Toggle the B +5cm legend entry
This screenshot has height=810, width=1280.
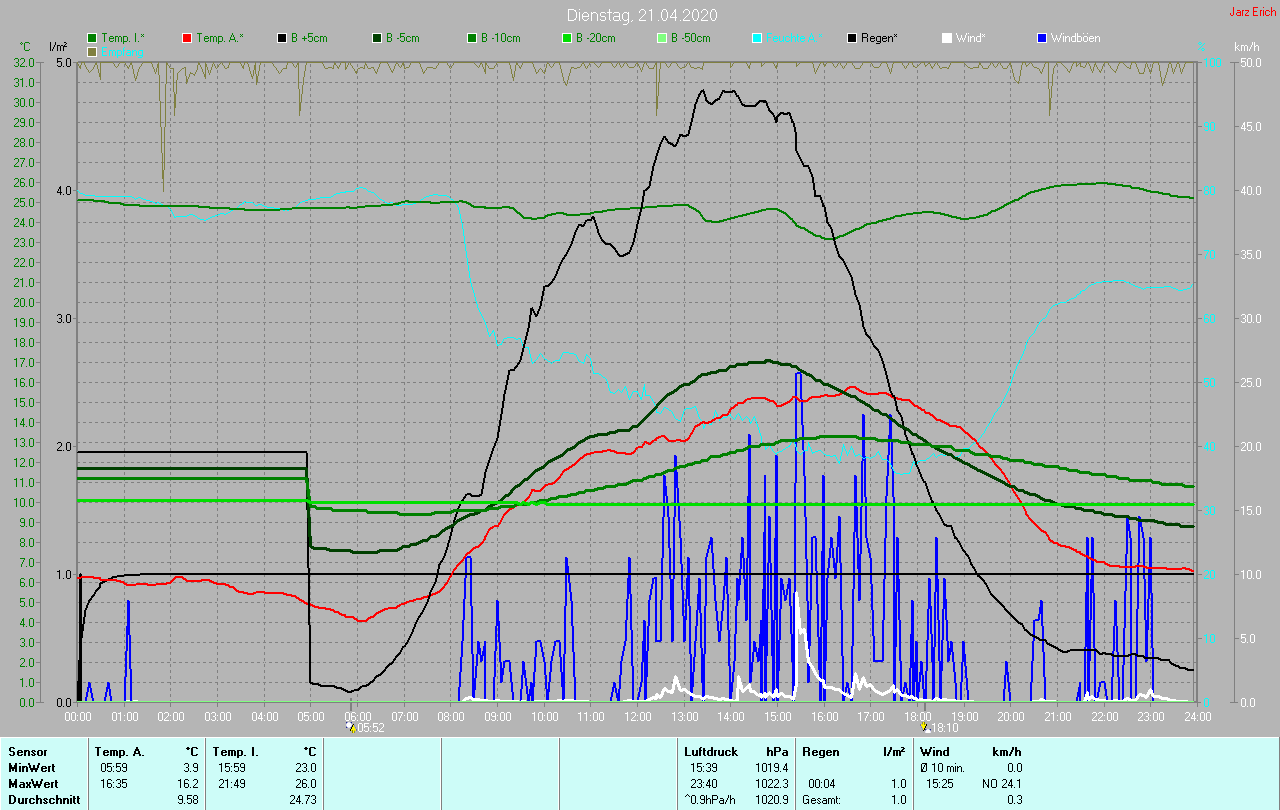pos(309,38)
